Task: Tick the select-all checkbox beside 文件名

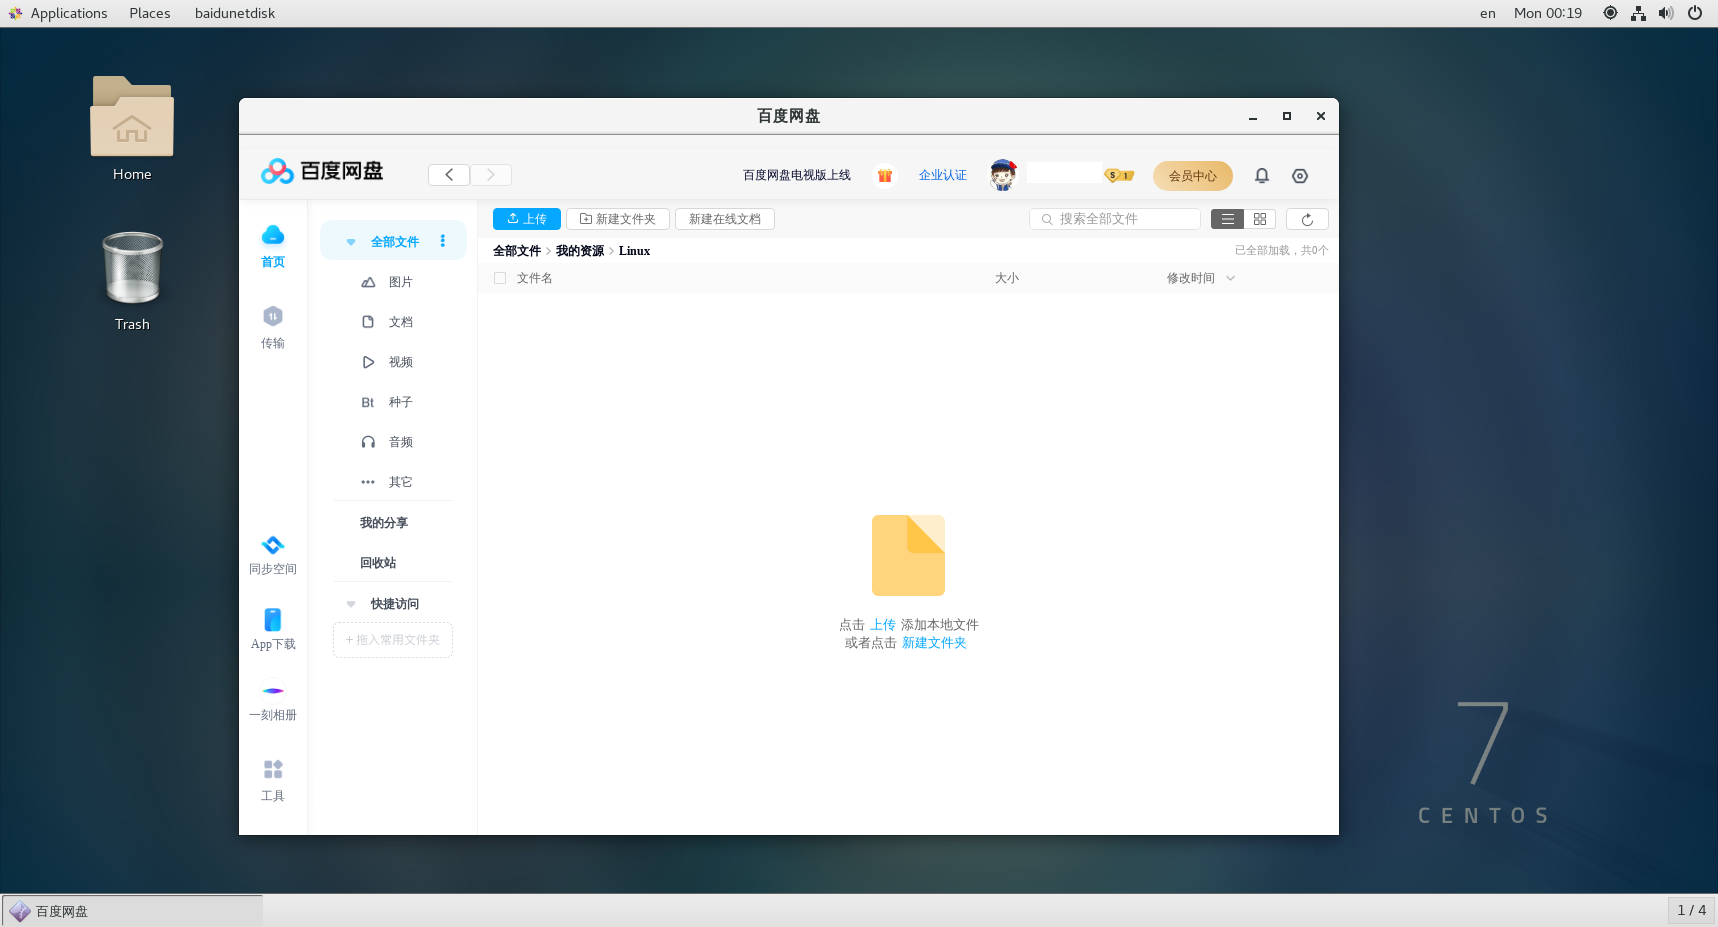Action: click(x=500, y=278)
